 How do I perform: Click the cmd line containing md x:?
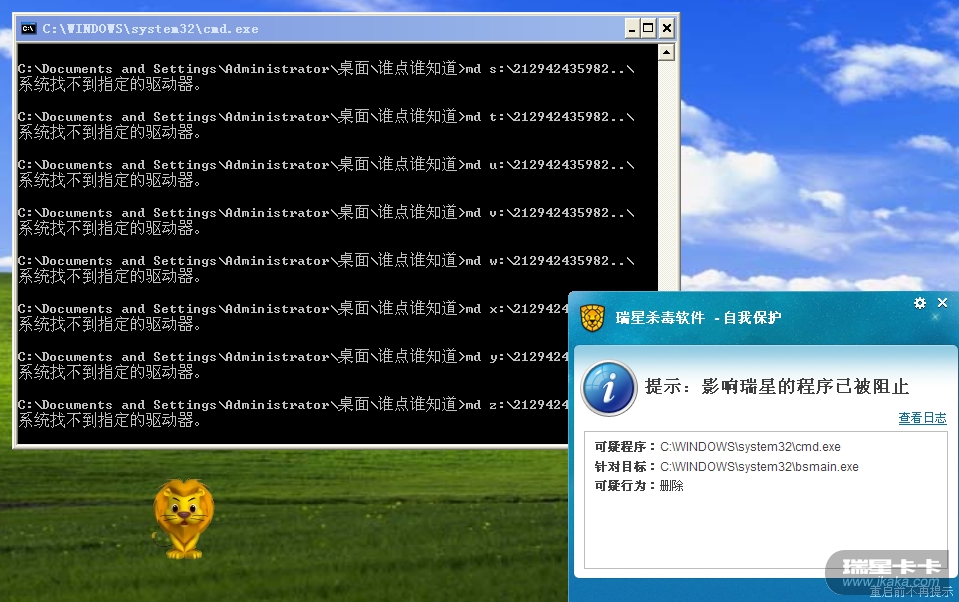293,308
